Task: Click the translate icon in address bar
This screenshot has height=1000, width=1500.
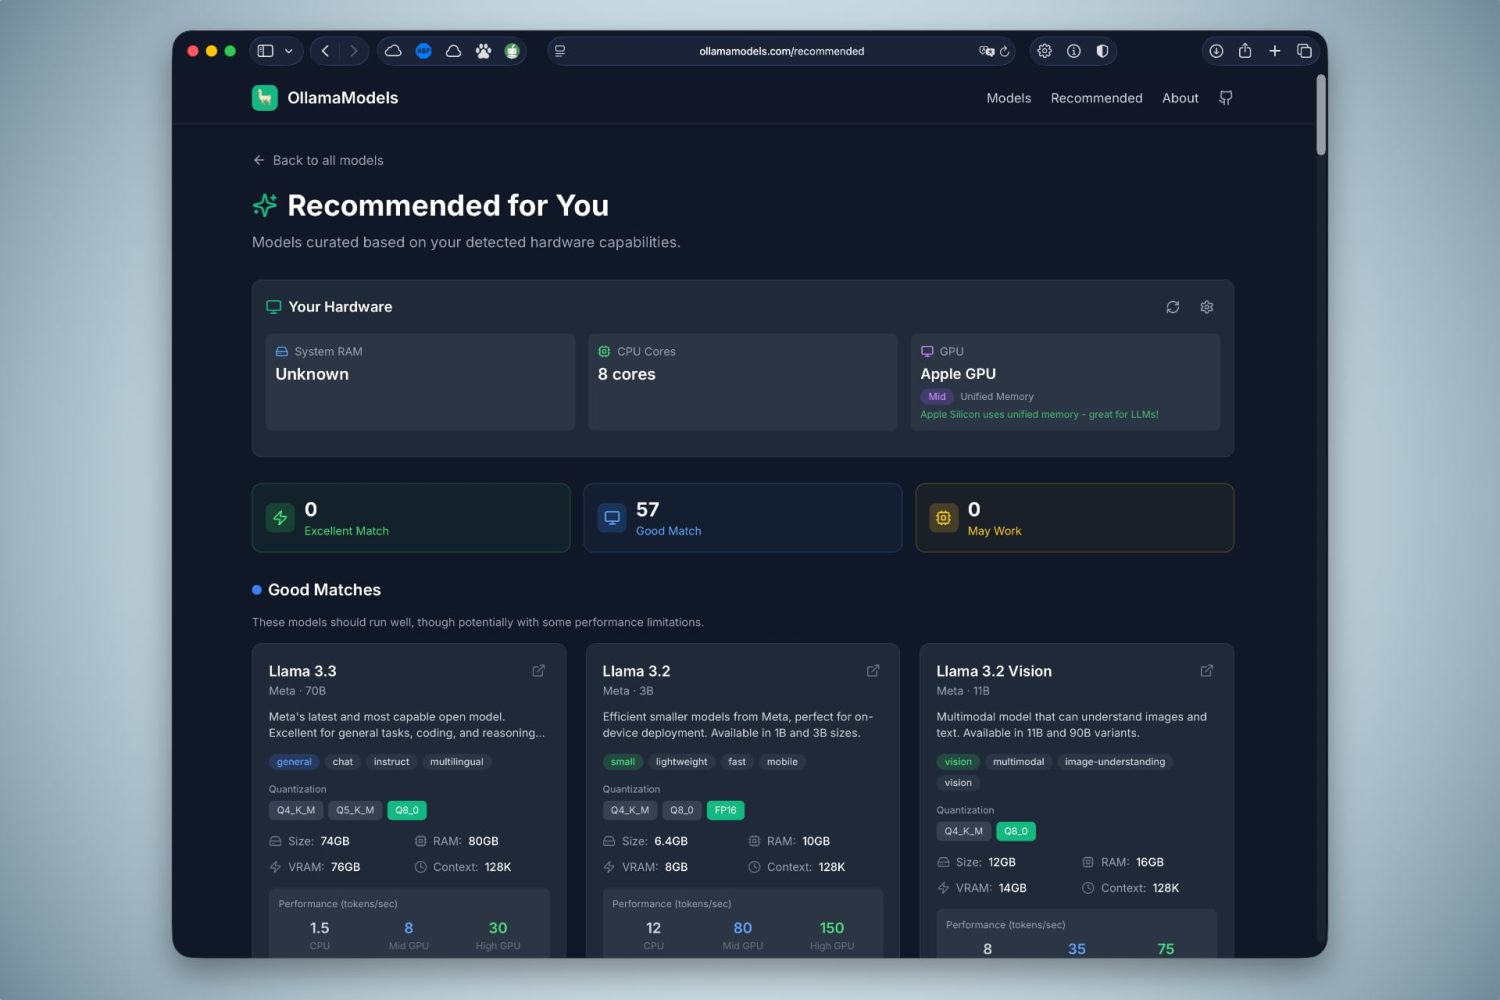Action: pos(986,51)
